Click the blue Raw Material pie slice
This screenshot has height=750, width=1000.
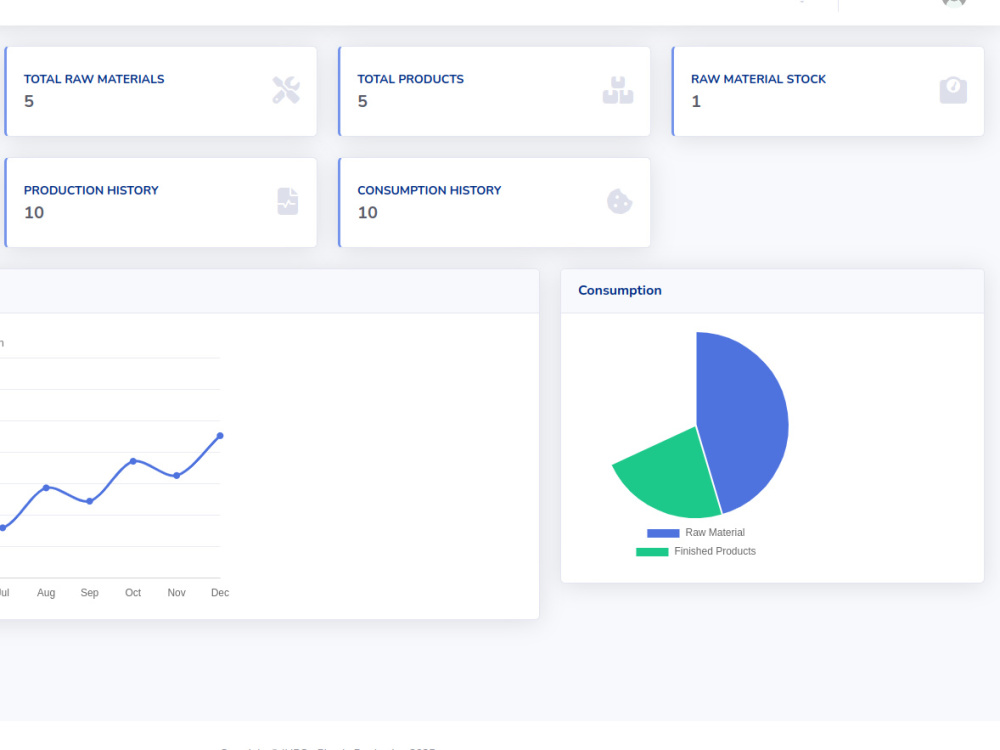coord(743,421)
